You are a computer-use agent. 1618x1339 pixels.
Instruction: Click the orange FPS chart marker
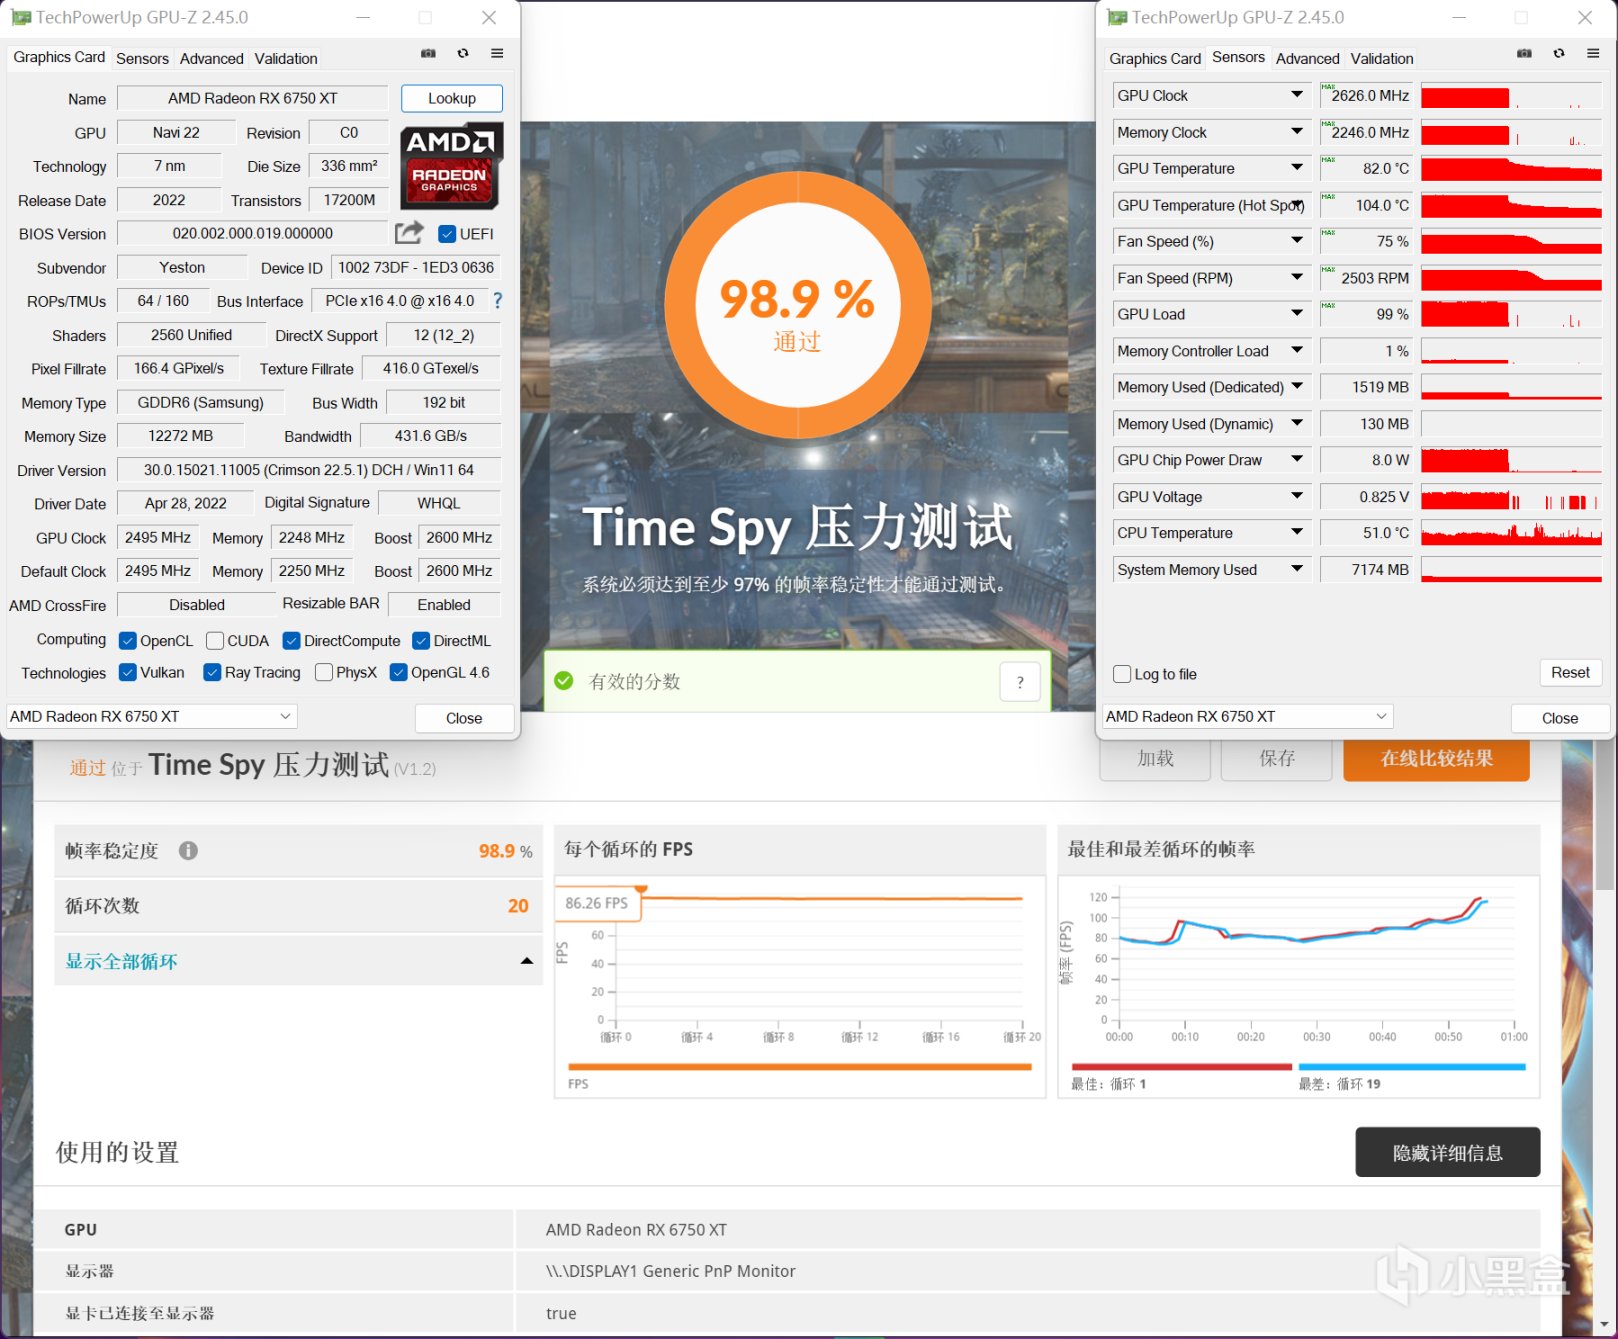point(641,888)
